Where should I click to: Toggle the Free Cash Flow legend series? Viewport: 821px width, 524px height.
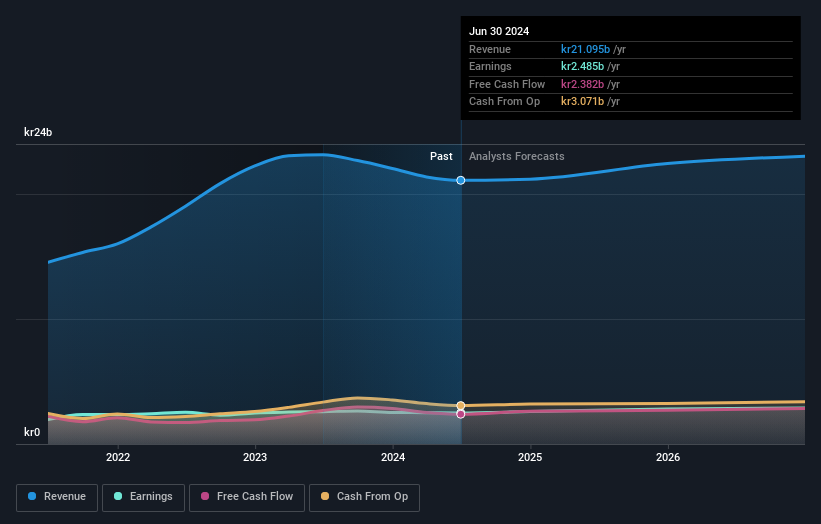click(247, 497)
